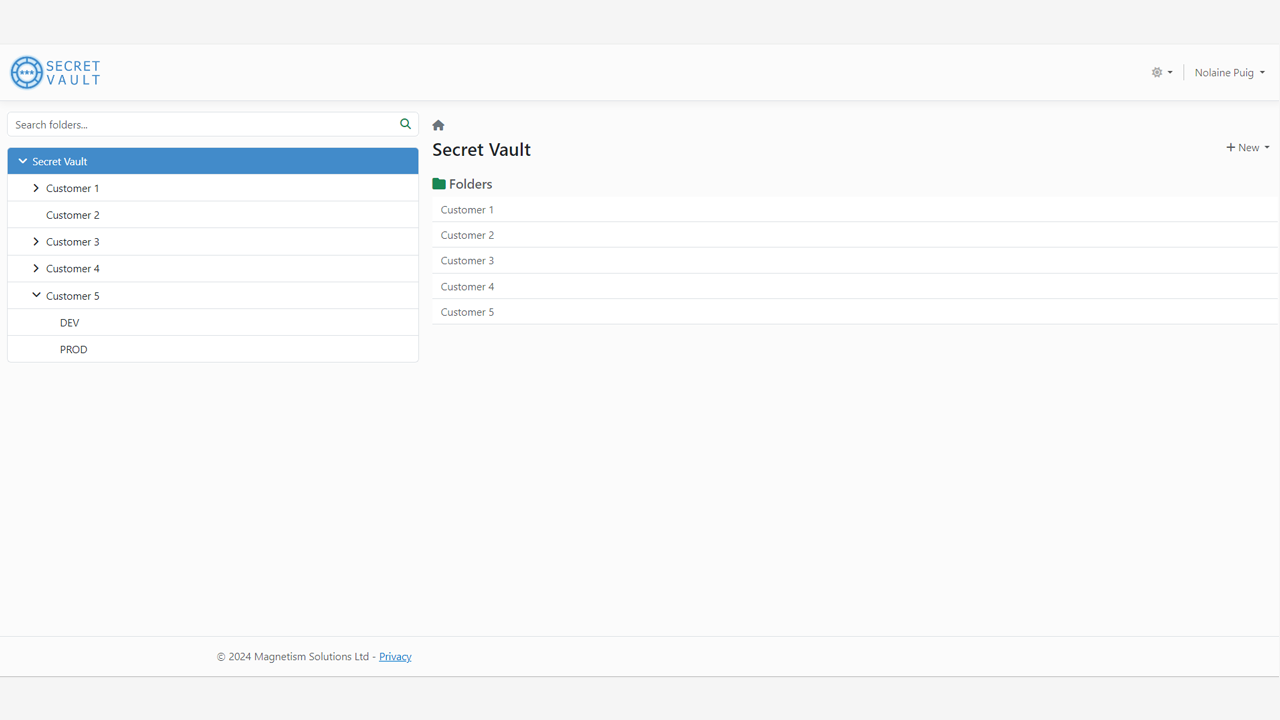The image size is (1280, 720).
Task: Collapse the Secret Vault root node
Action: click(23, 161)
